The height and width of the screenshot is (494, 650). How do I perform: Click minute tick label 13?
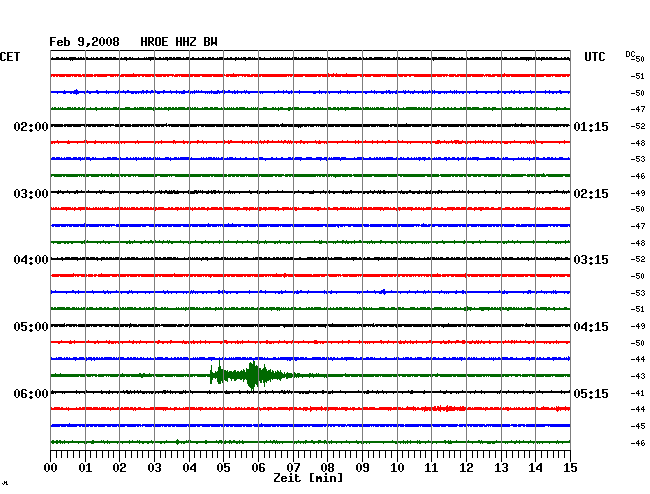click(501, 468)
